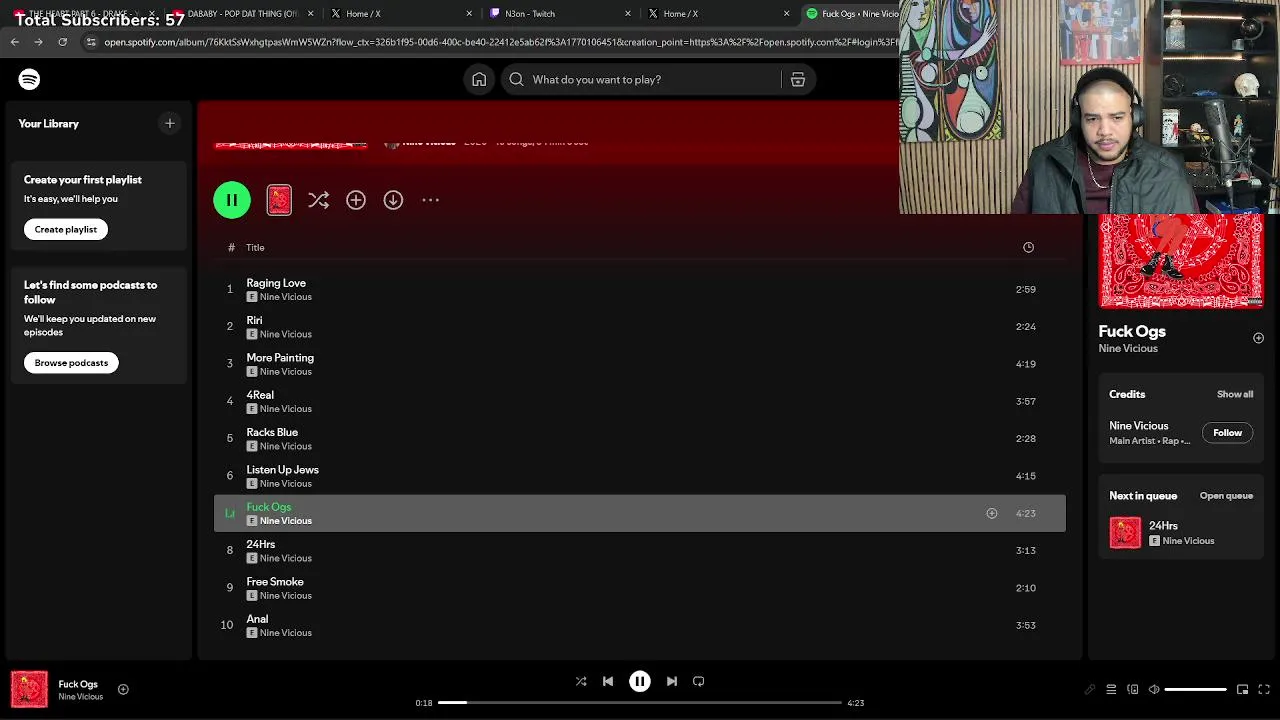Download the album with the arrow-circle icon

pyautogui.click(x=393, y=200)
